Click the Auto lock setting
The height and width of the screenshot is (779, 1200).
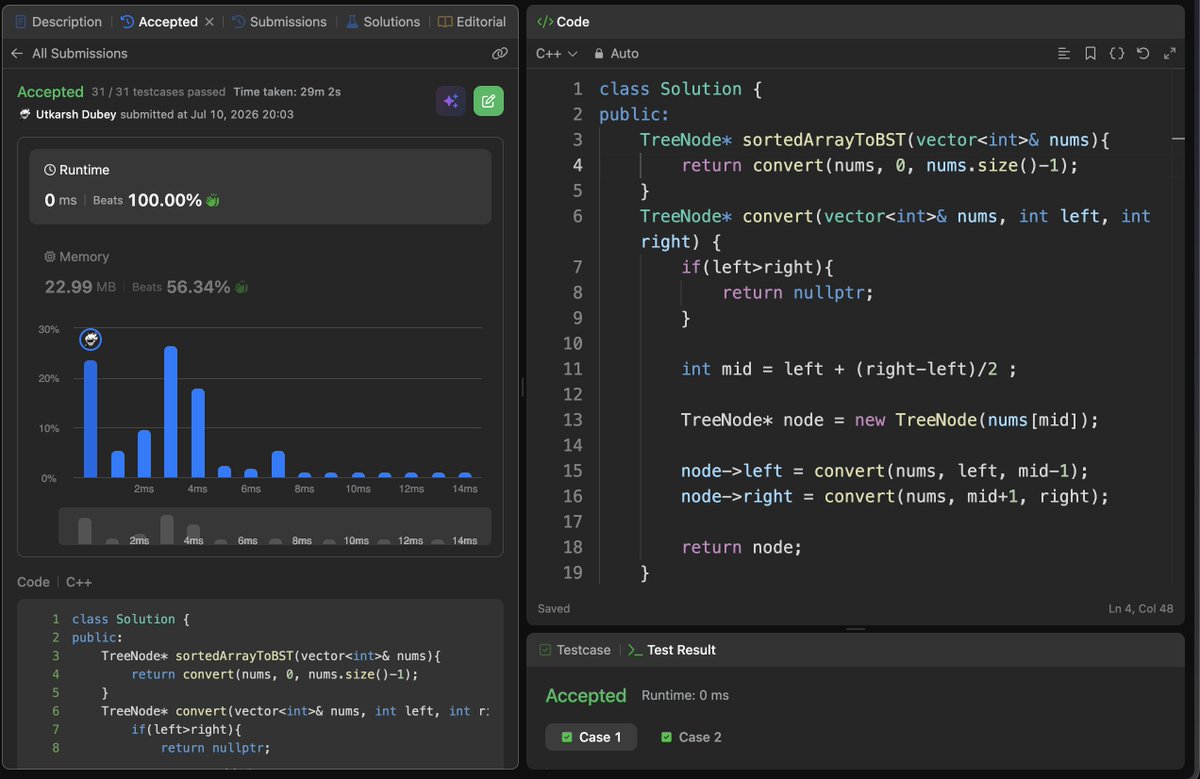point(616,54)
